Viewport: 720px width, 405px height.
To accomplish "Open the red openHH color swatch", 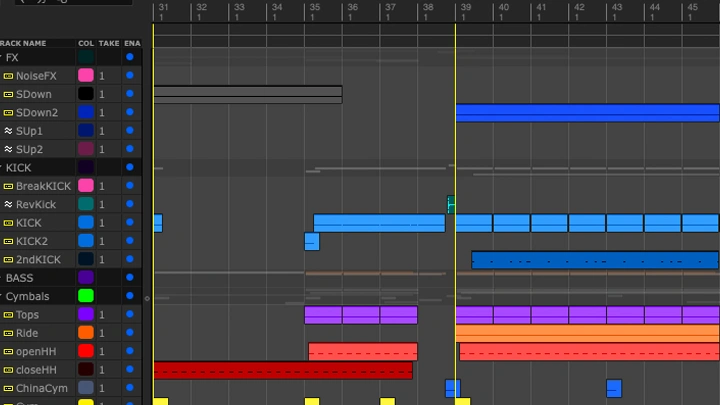I will (86, 351).
